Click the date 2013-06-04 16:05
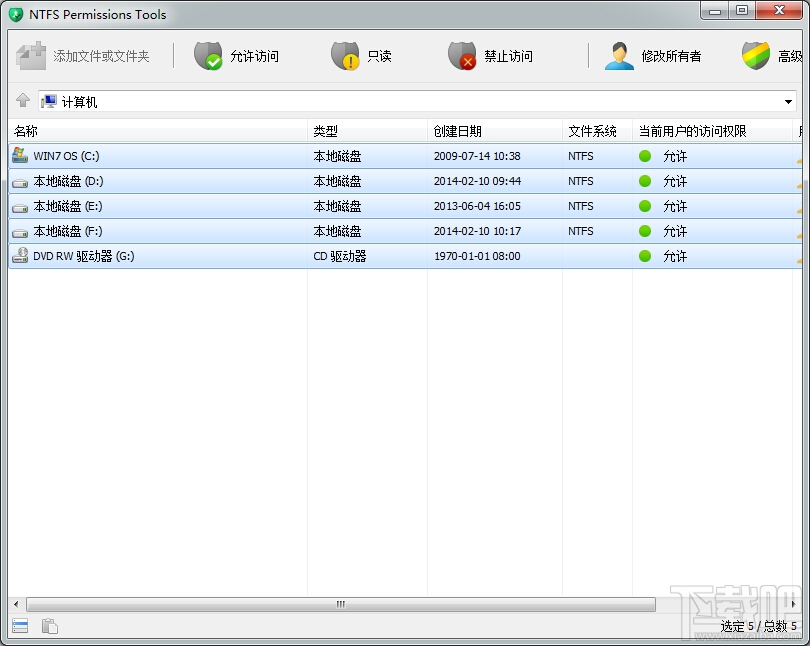 click(477, 206)
